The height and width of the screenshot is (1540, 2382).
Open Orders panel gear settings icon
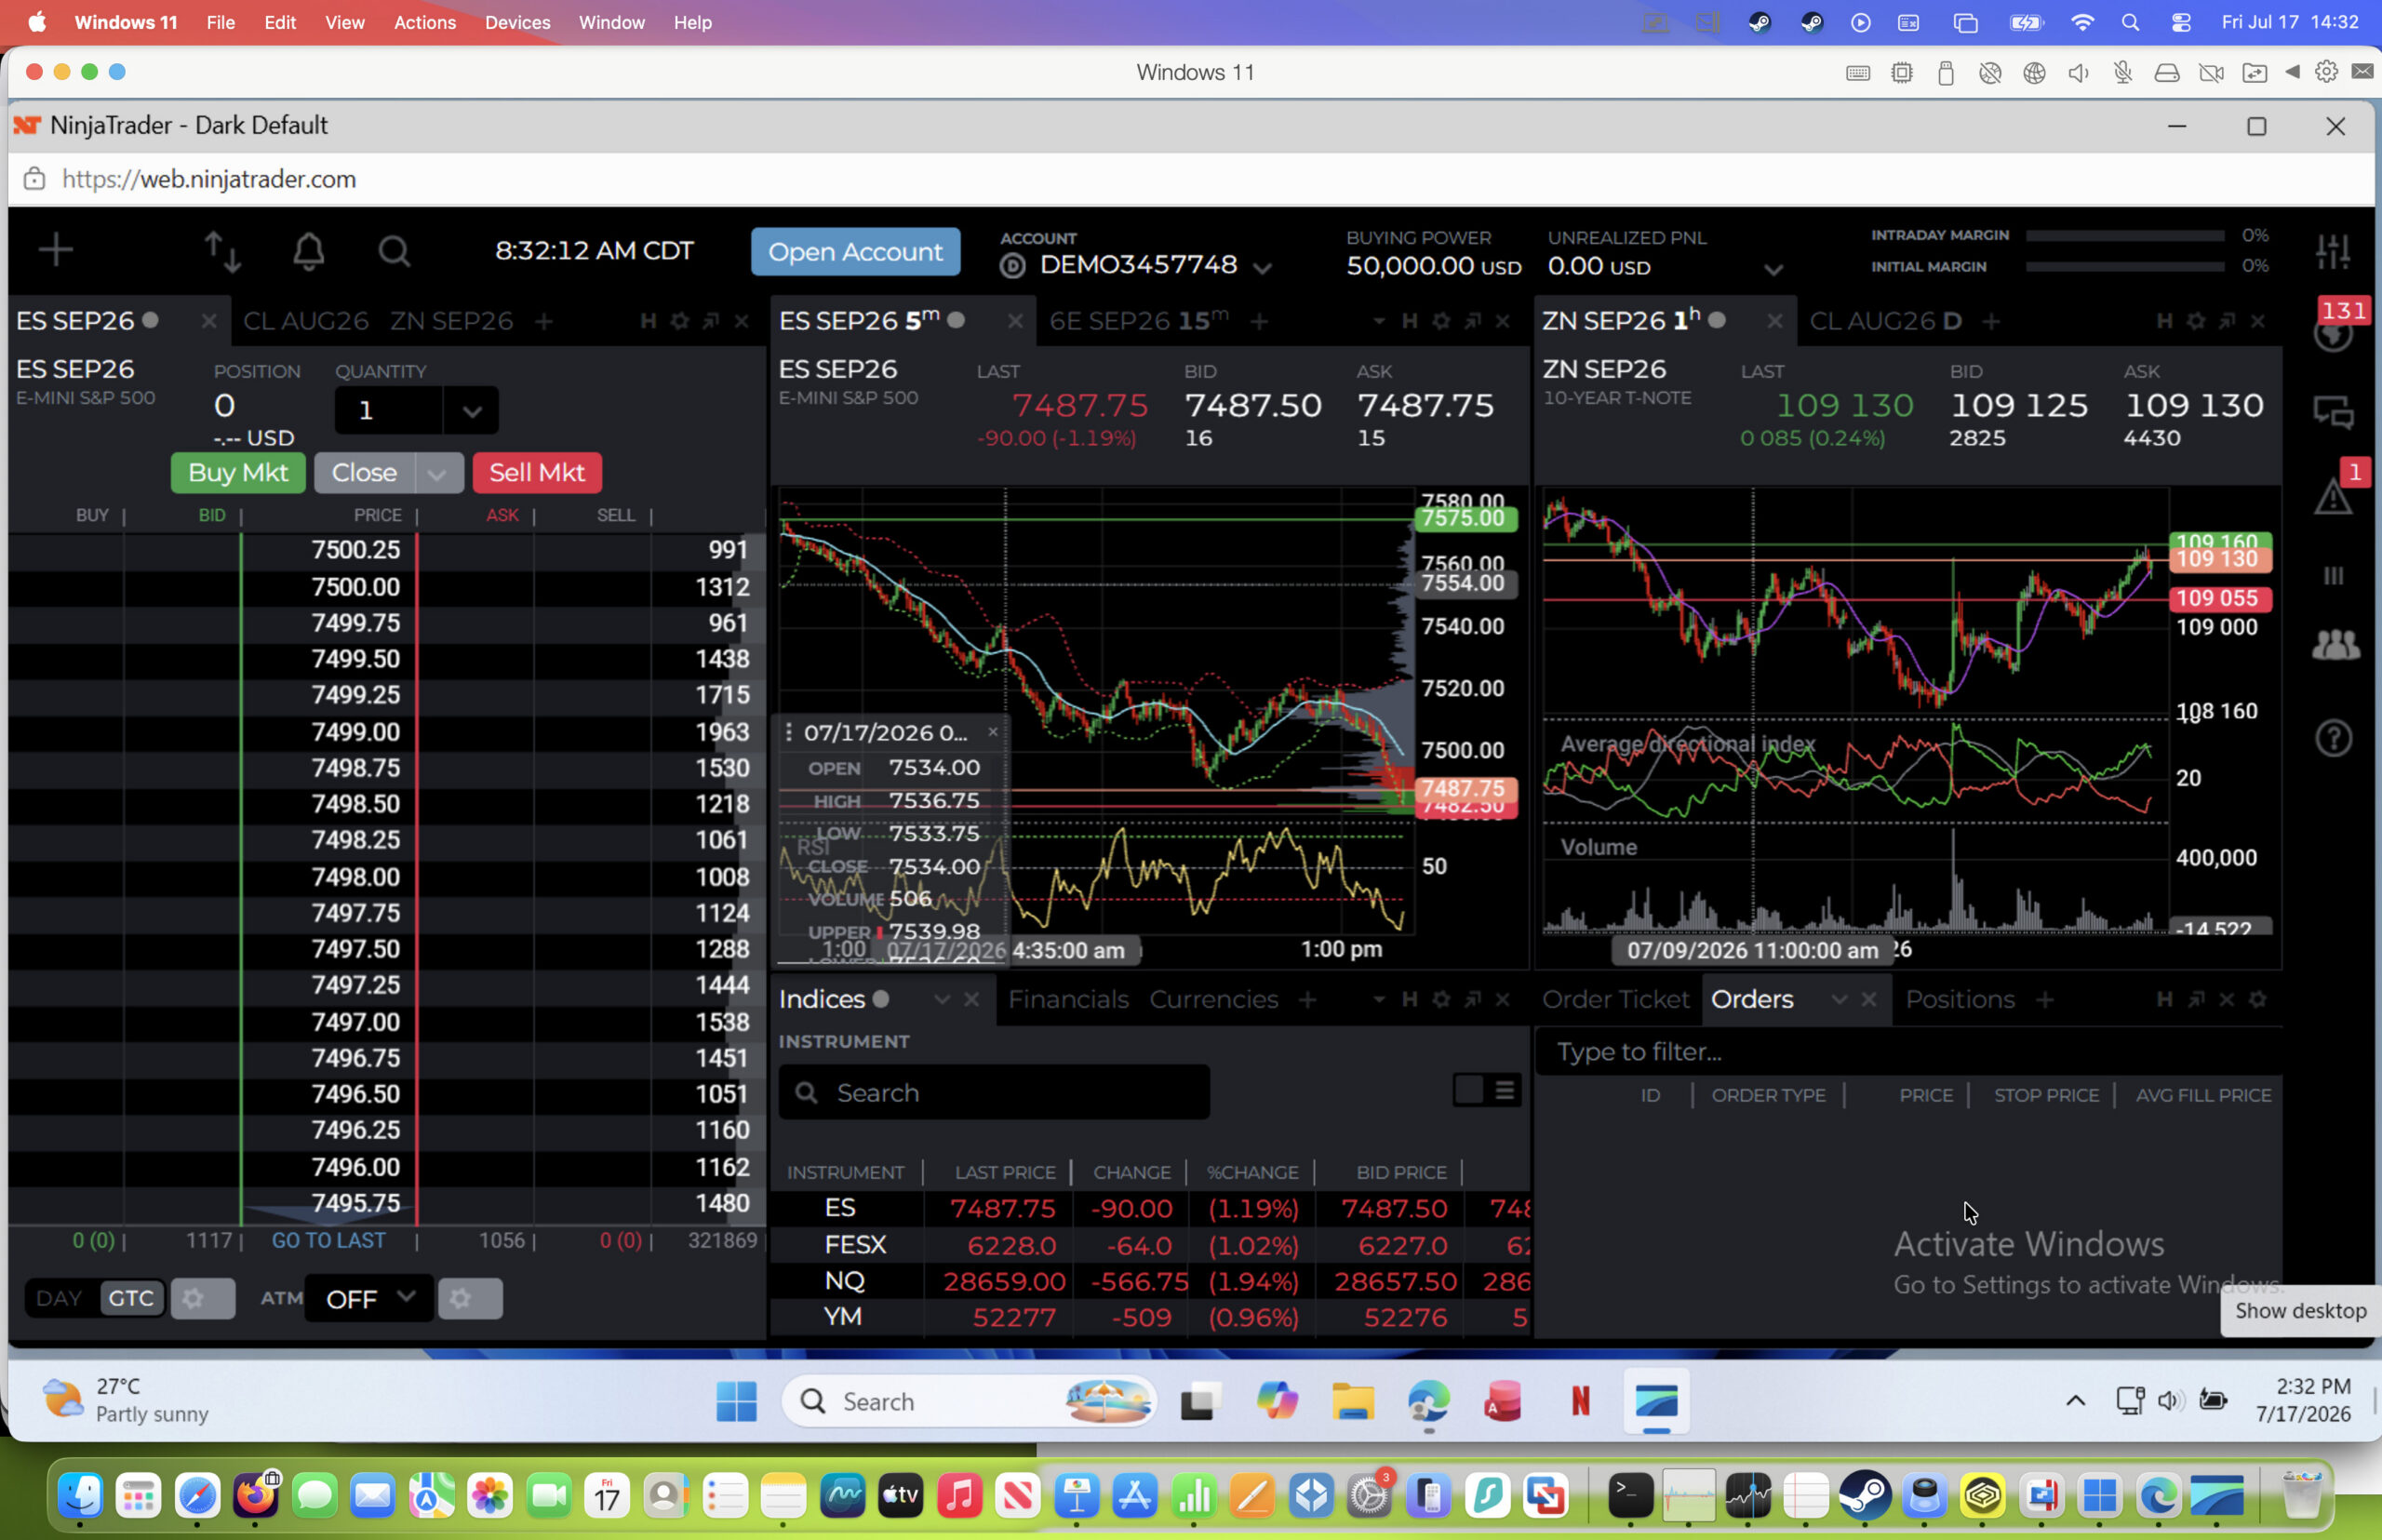click(x=2257, y=999)
